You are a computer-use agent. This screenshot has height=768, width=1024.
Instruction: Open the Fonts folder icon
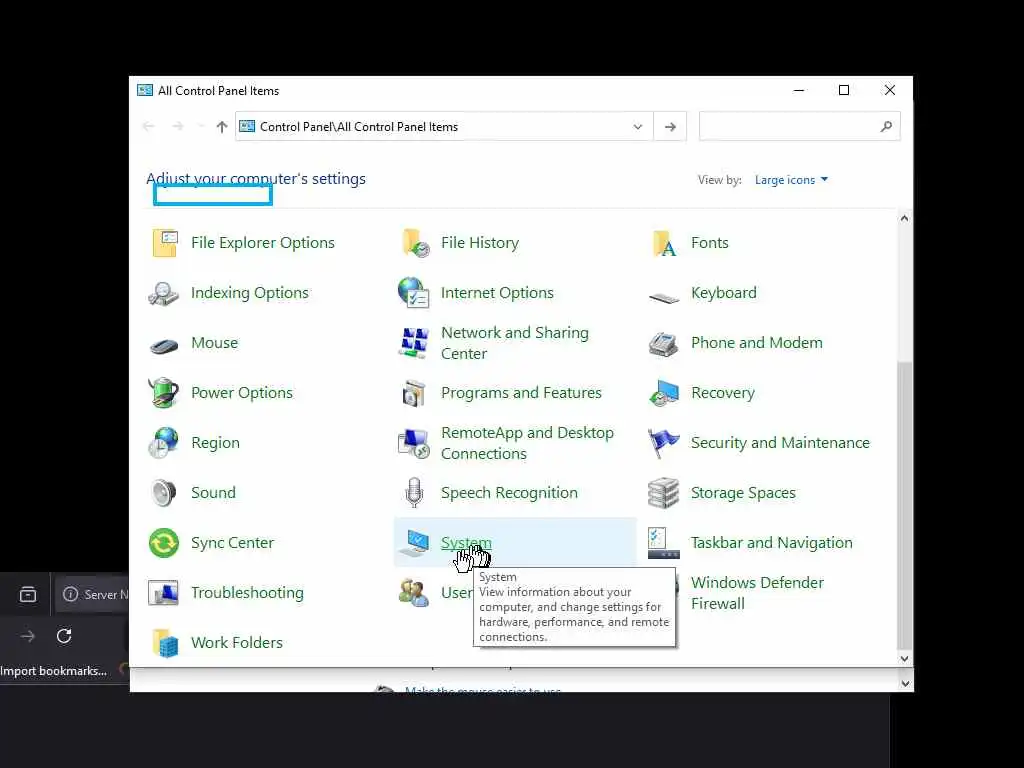click(664, 243)
